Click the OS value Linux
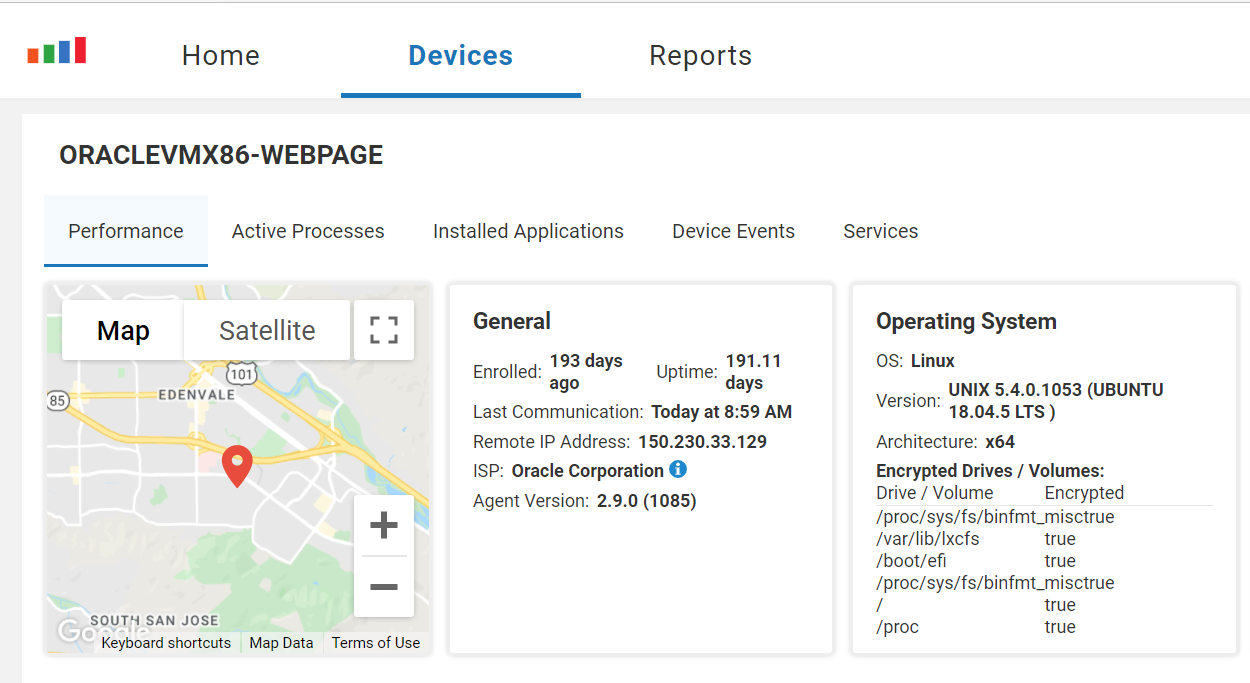 933,361
